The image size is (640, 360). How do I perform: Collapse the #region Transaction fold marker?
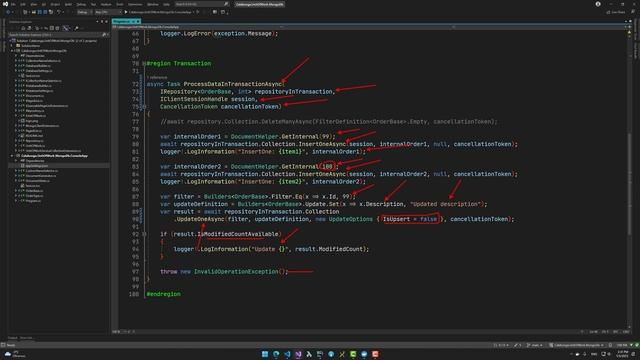tap(144, 64)
